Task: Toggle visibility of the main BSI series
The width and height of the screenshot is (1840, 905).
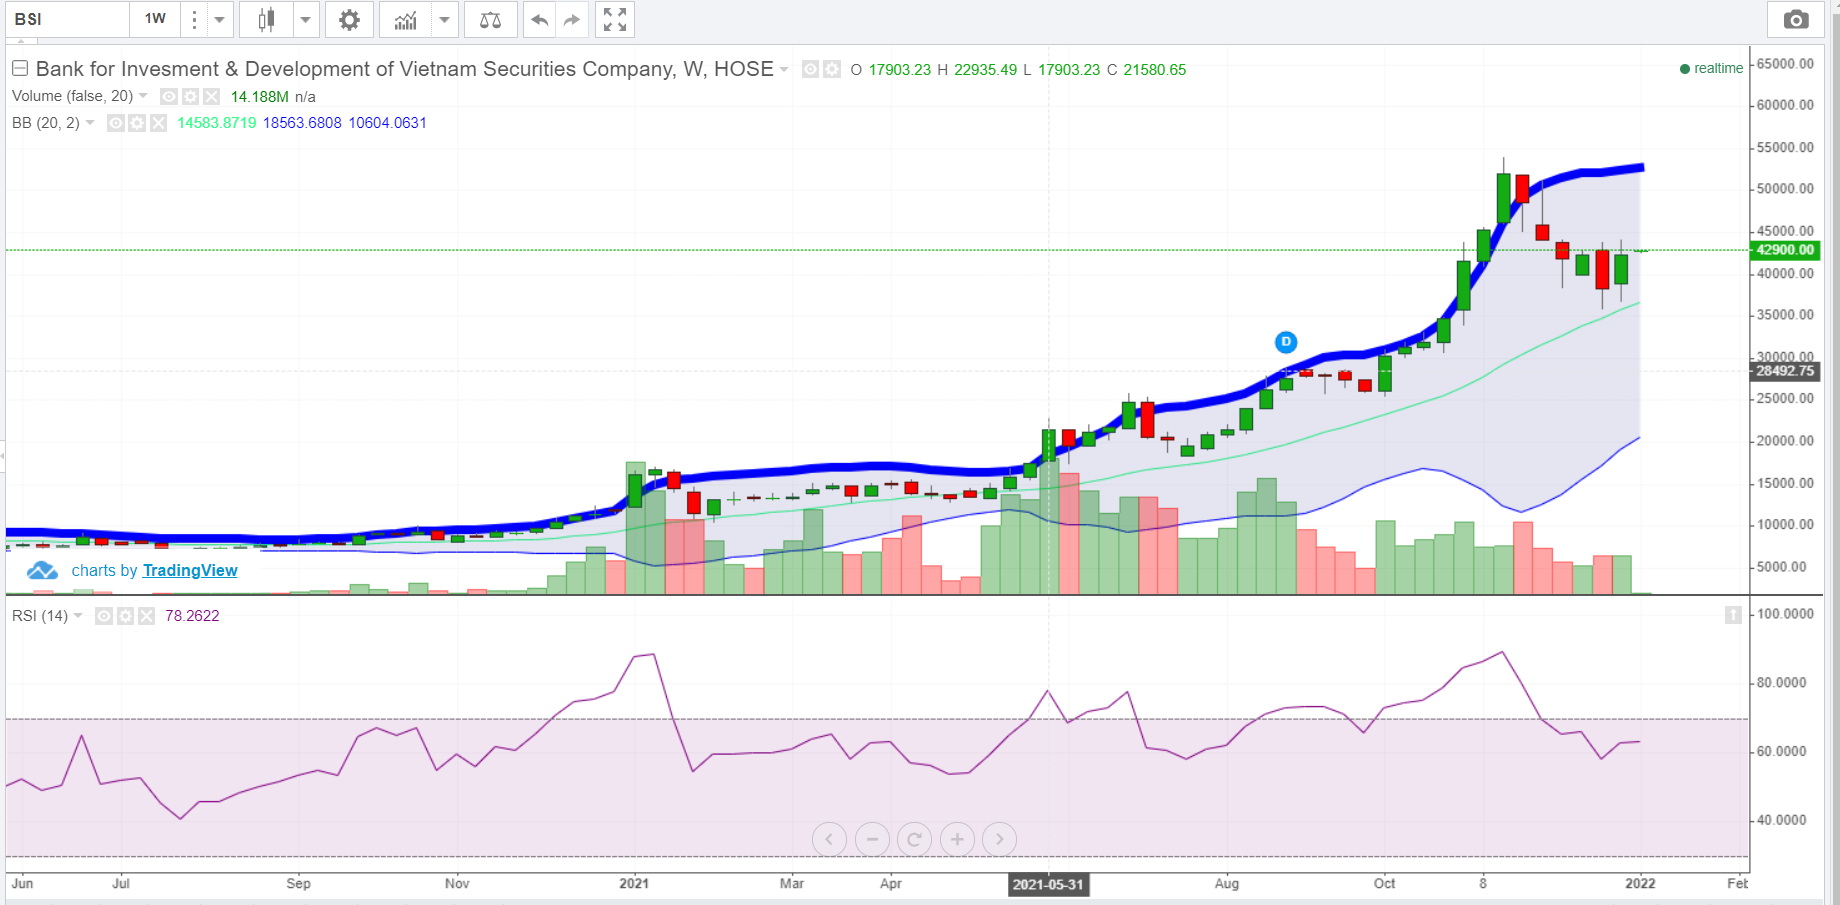Action: (811, 69)
